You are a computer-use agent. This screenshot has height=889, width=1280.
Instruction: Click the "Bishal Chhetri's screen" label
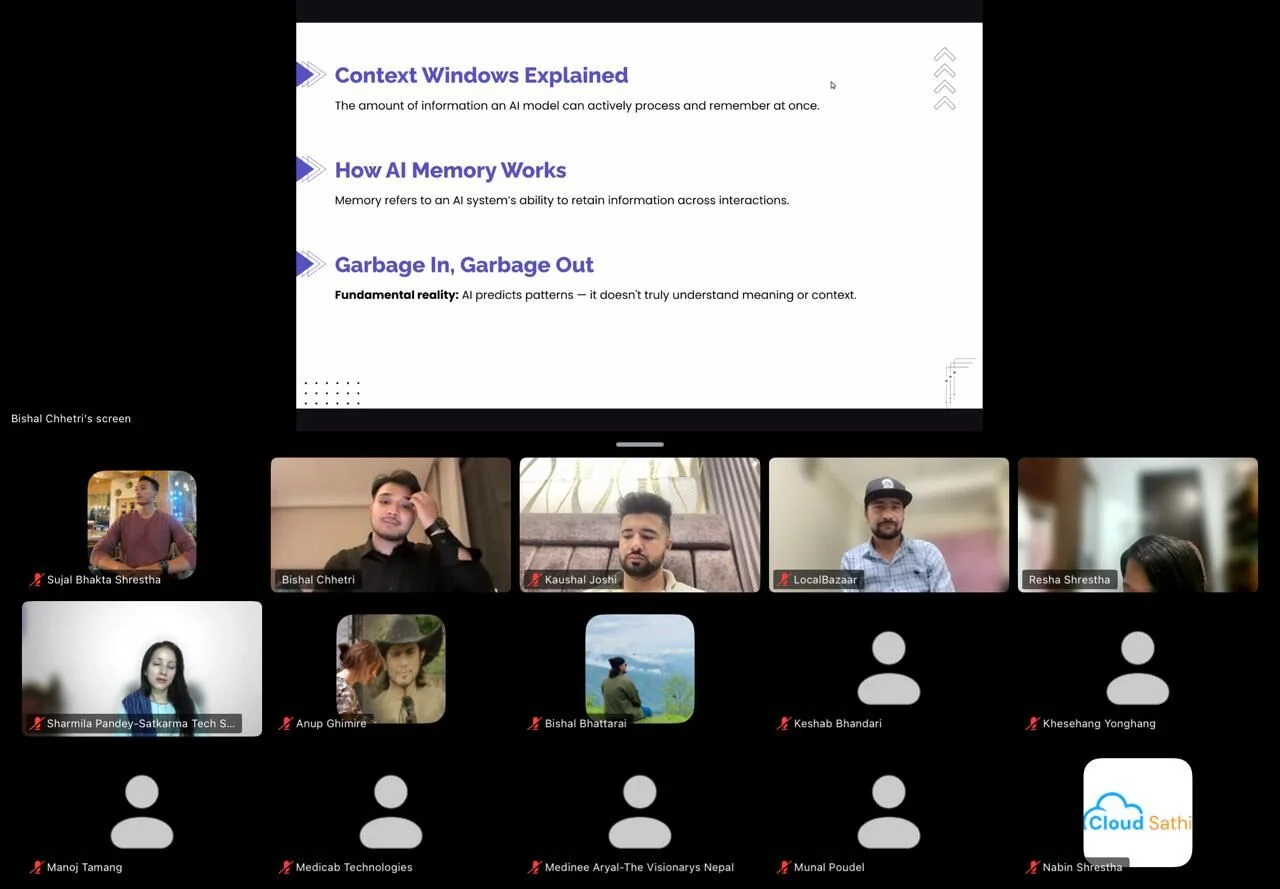71,419
